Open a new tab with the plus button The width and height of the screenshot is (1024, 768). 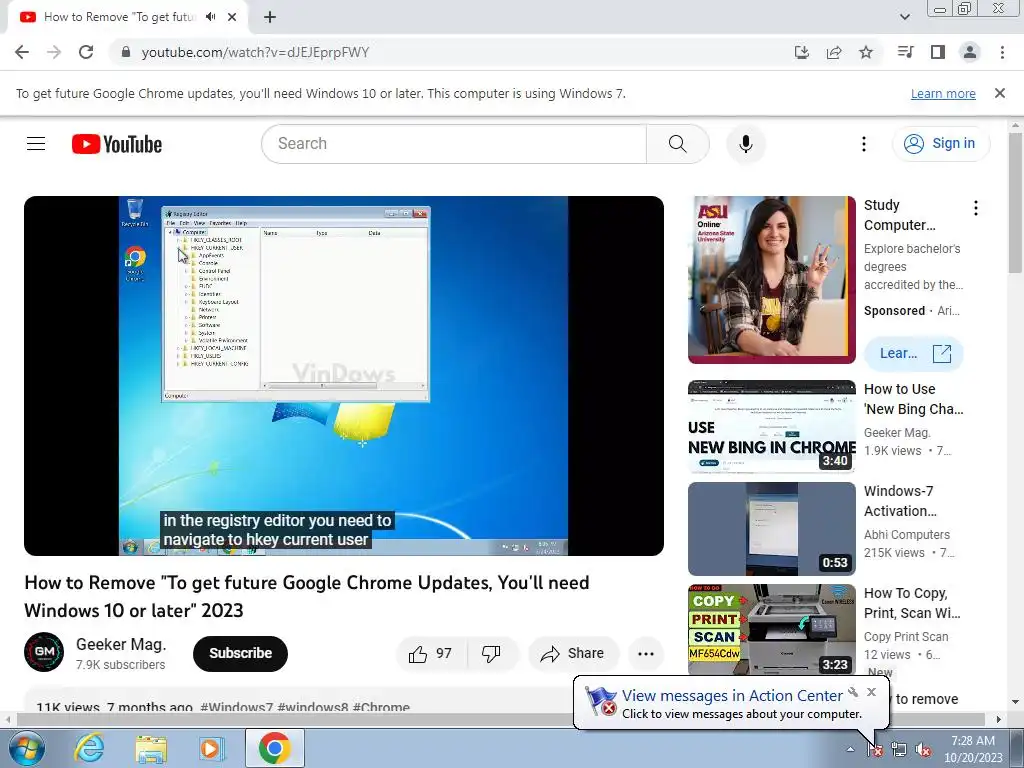270,17
